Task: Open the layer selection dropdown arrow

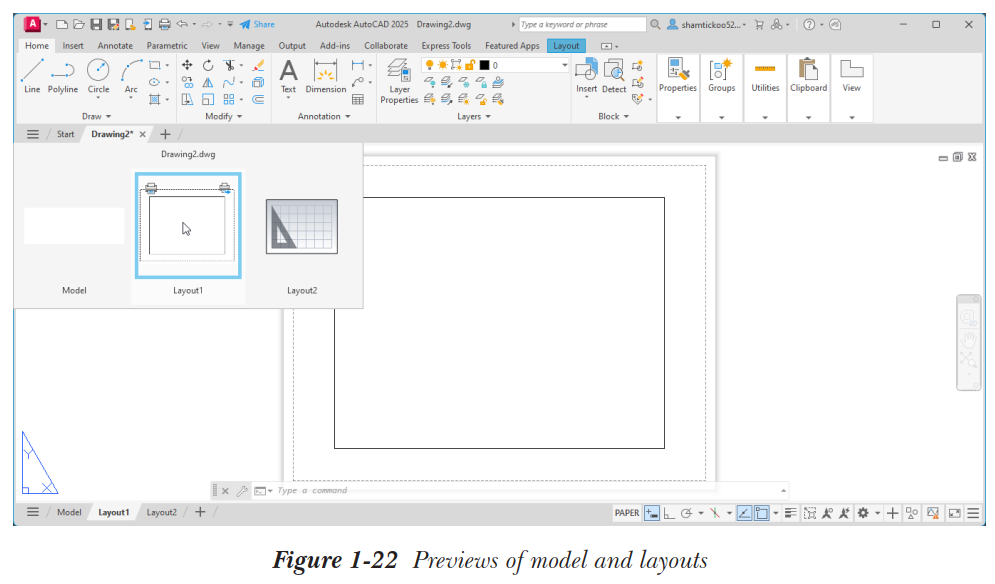Action: point(564,65)
